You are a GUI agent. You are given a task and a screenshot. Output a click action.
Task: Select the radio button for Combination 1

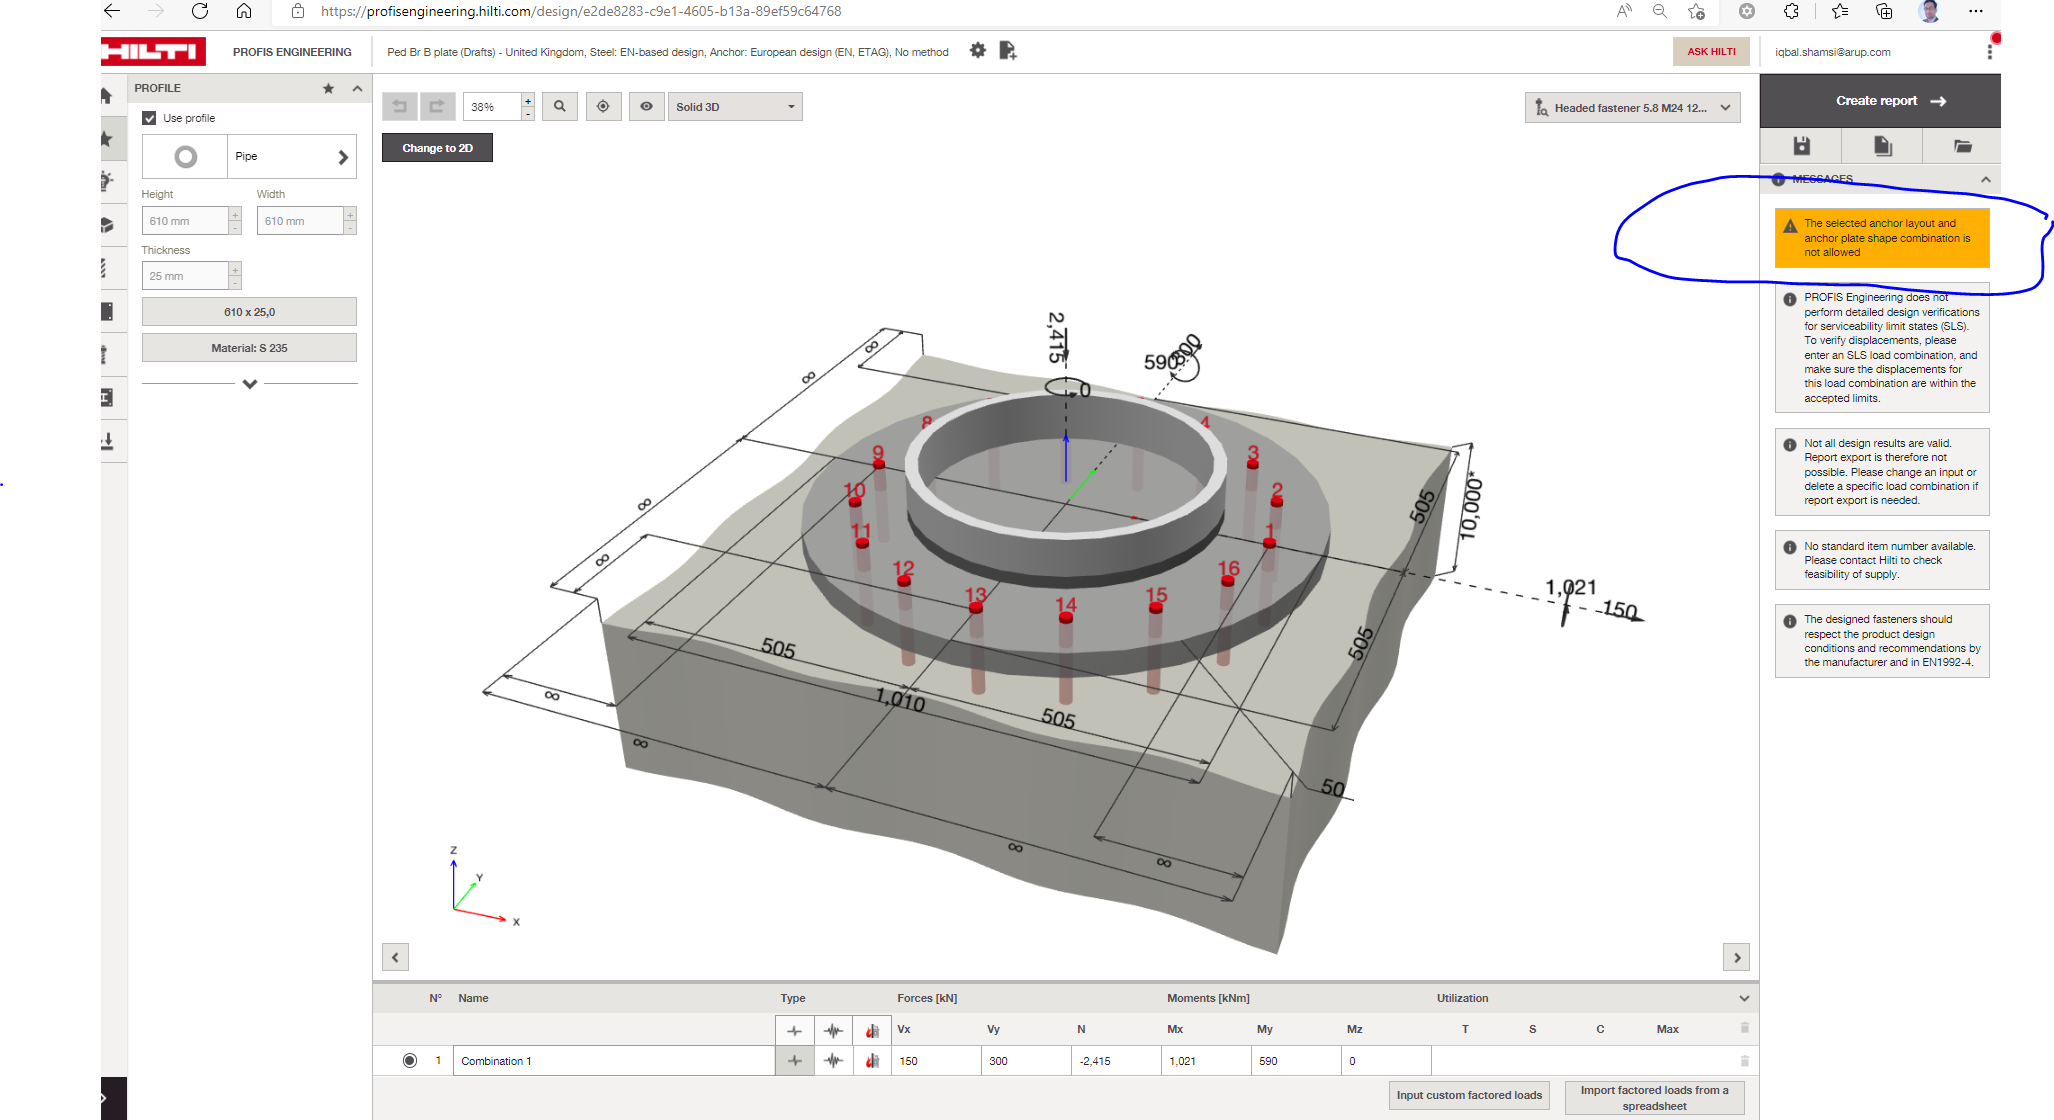411,1060
